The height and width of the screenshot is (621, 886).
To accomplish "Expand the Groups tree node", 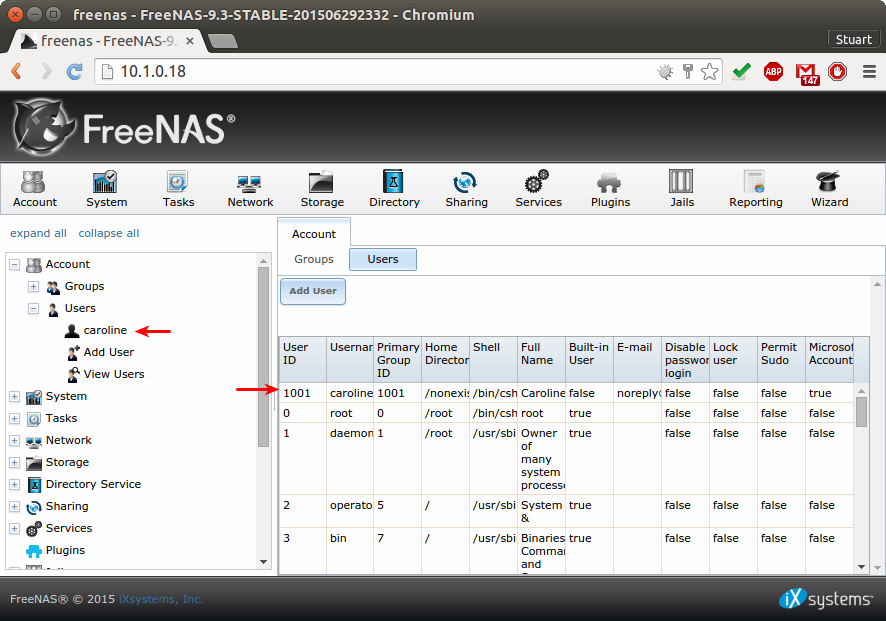I will [33, 286].
